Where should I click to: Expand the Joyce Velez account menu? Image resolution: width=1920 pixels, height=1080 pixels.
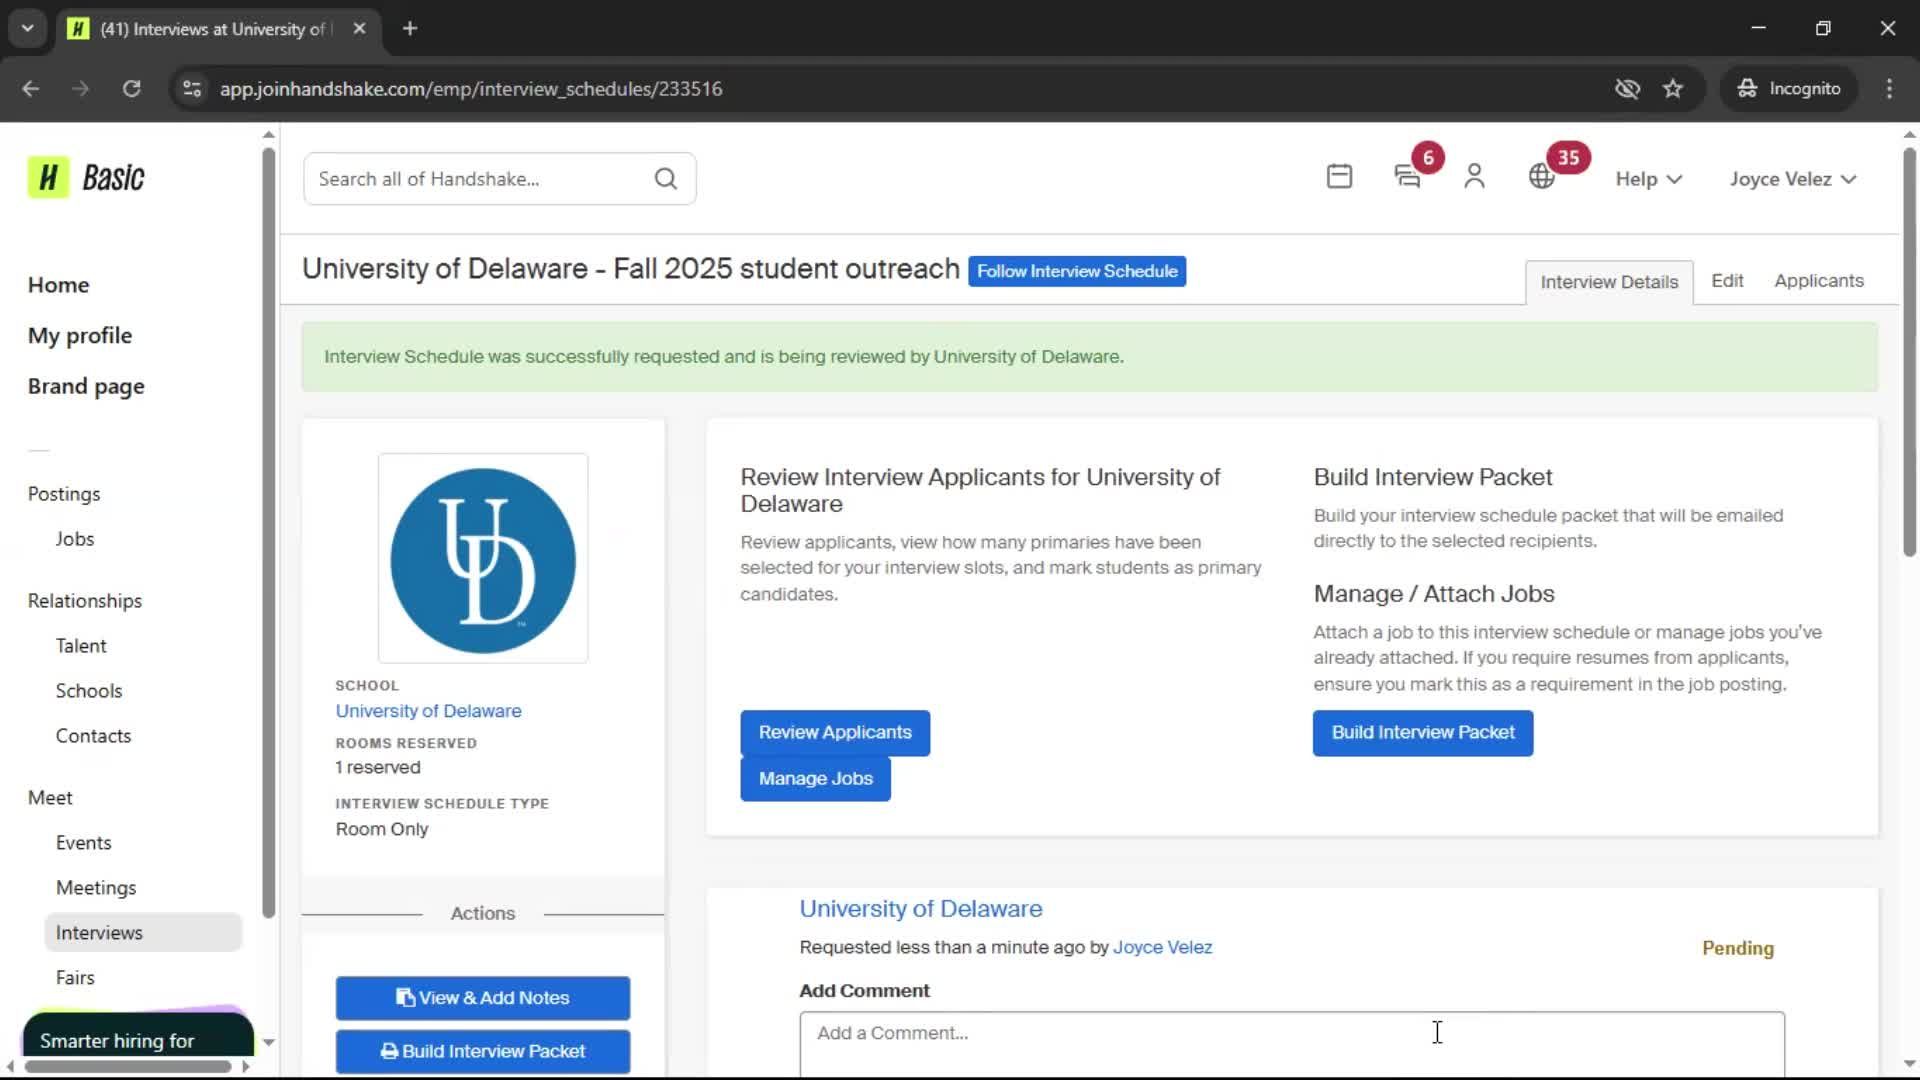tap(1793, 179)
